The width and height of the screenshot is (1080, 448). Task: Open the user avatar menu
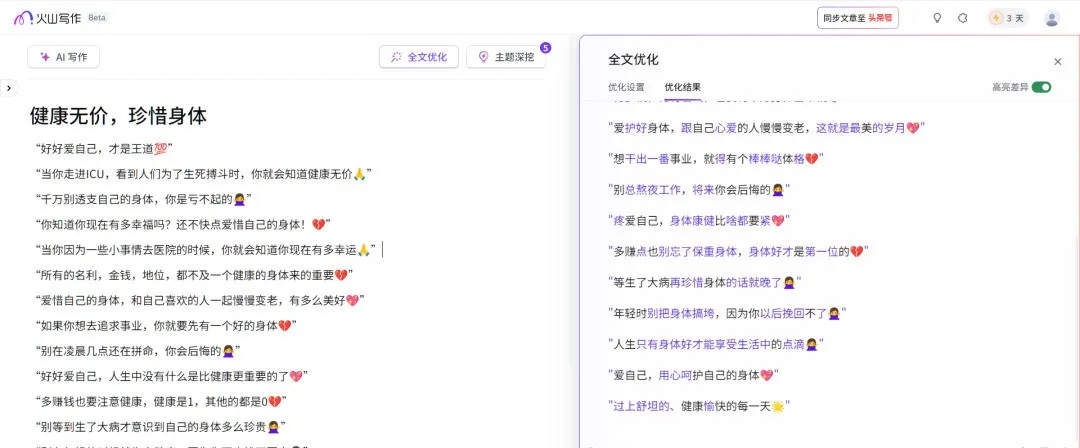[1051, 18]
